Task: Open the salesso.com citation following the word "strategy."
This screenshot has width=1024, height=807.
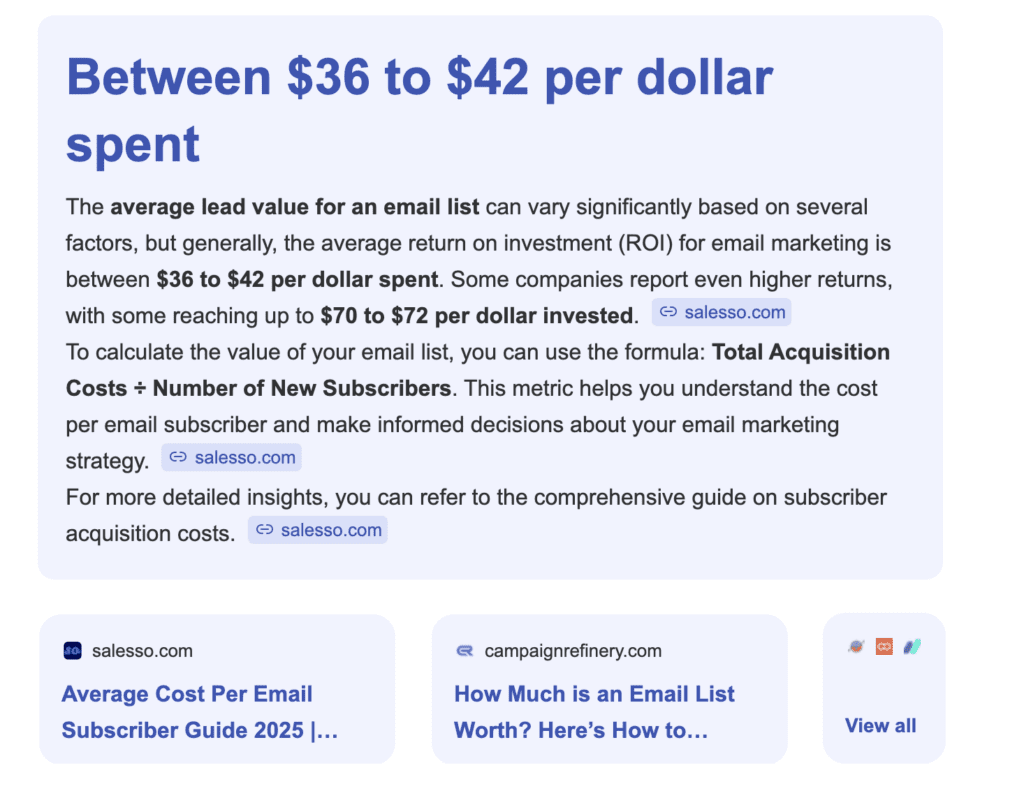Action: 244,458
